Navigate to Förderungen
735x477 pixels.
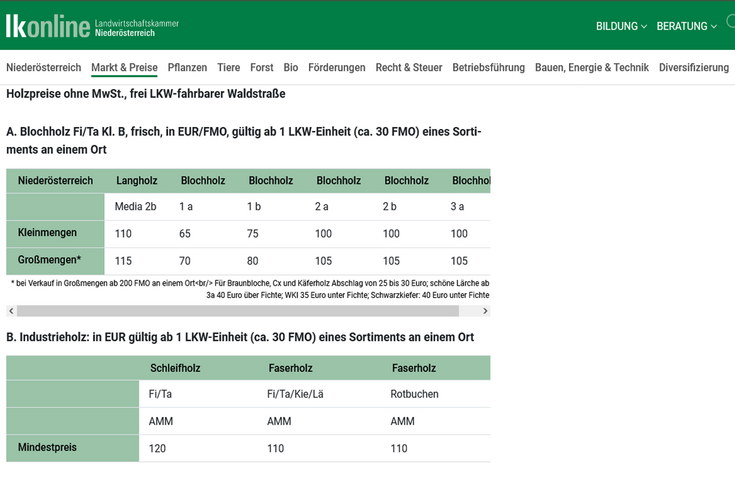[337, 67]
